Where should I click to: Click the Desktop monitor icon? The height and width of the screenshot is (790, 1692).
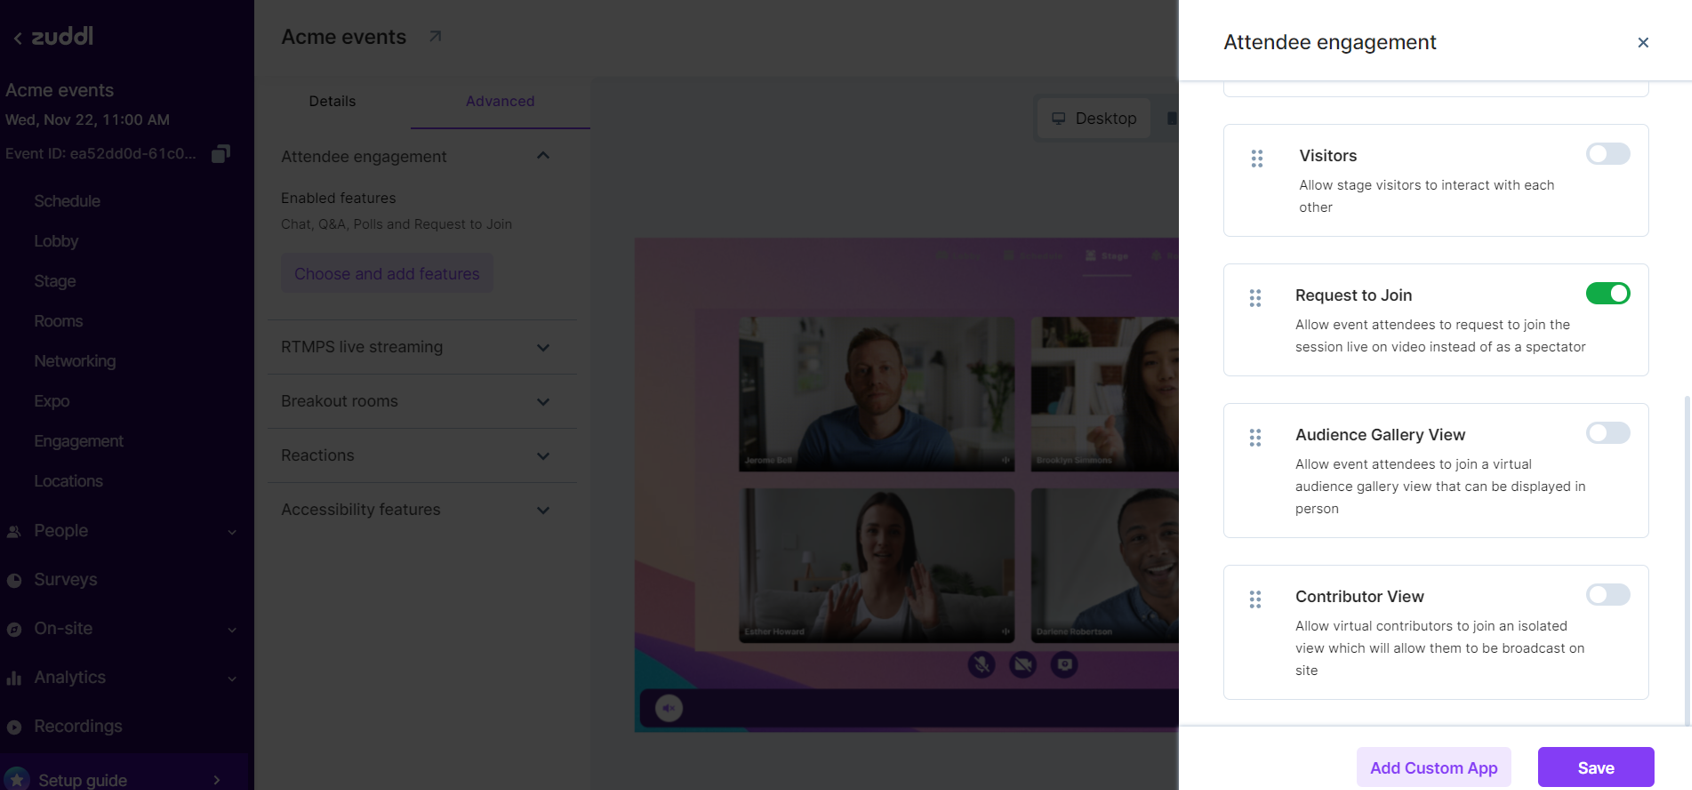pyautogui.click(x=1058, y=118)
